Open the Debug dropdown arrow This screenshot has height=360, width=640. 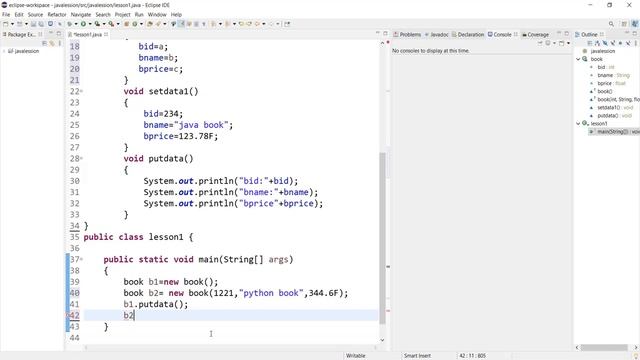[x=76, y=24]
